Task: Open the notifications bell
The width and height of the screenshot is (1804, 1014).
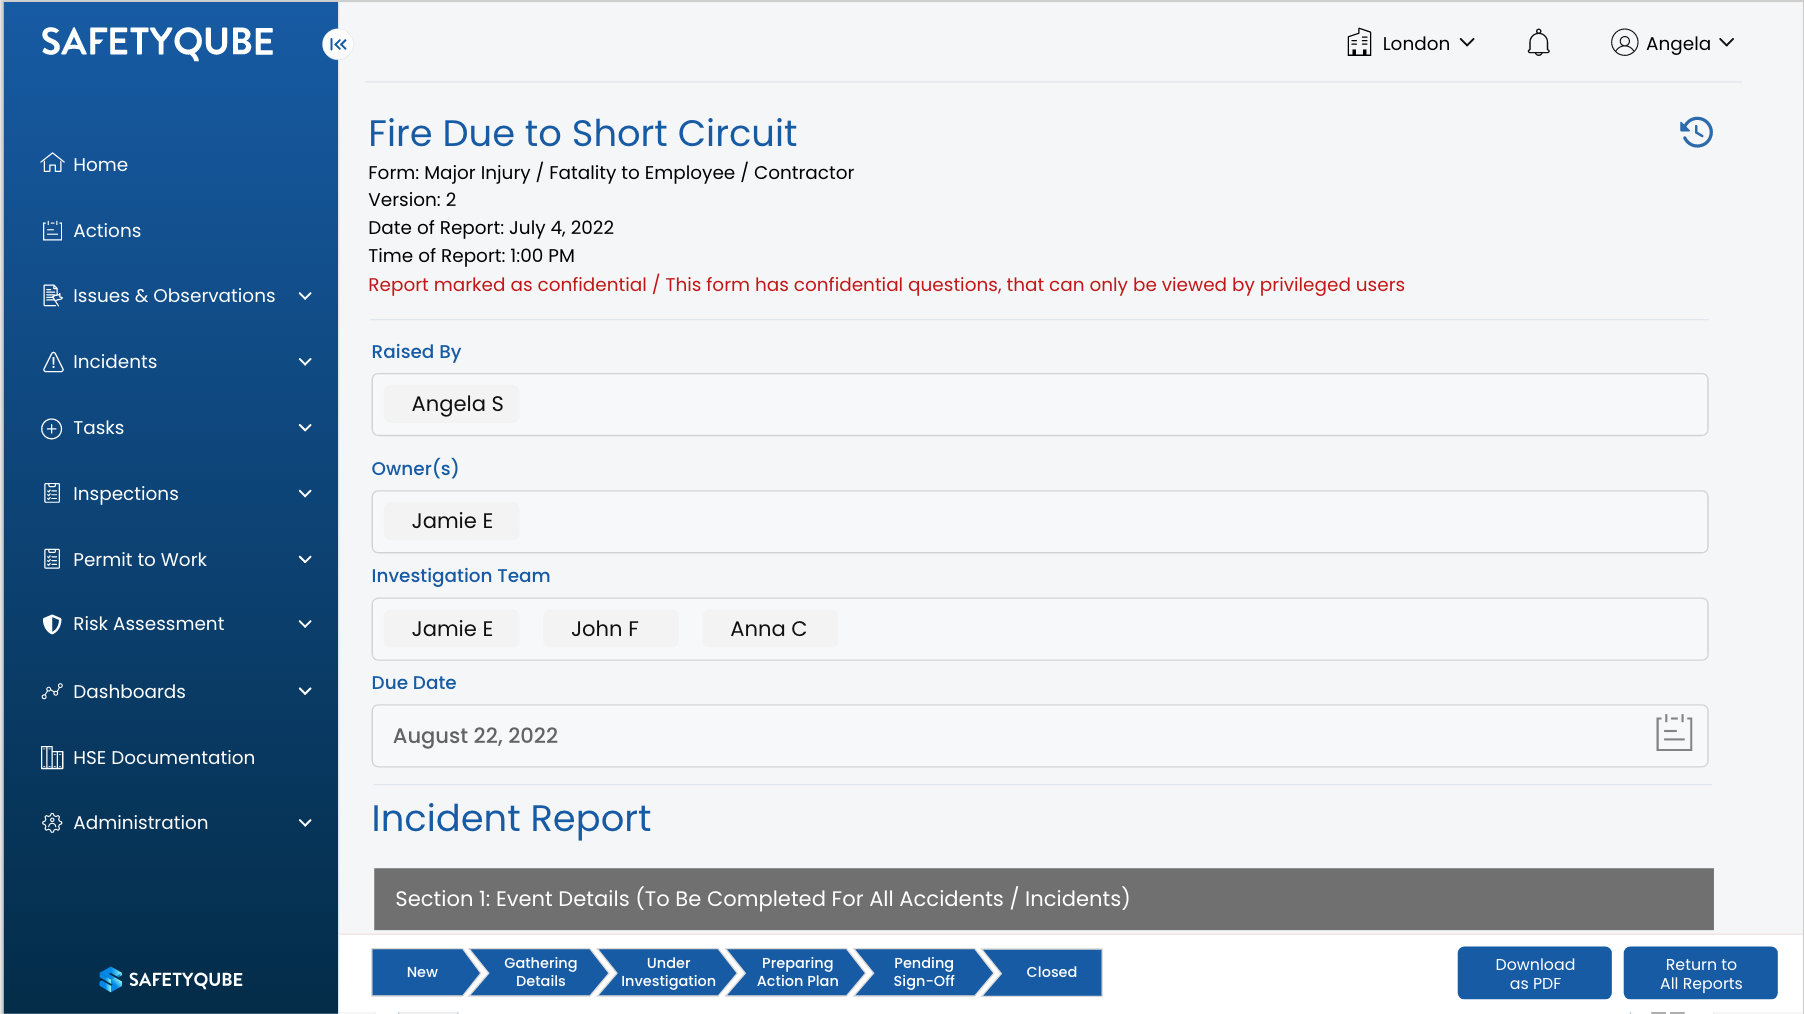Action: 1538,43
